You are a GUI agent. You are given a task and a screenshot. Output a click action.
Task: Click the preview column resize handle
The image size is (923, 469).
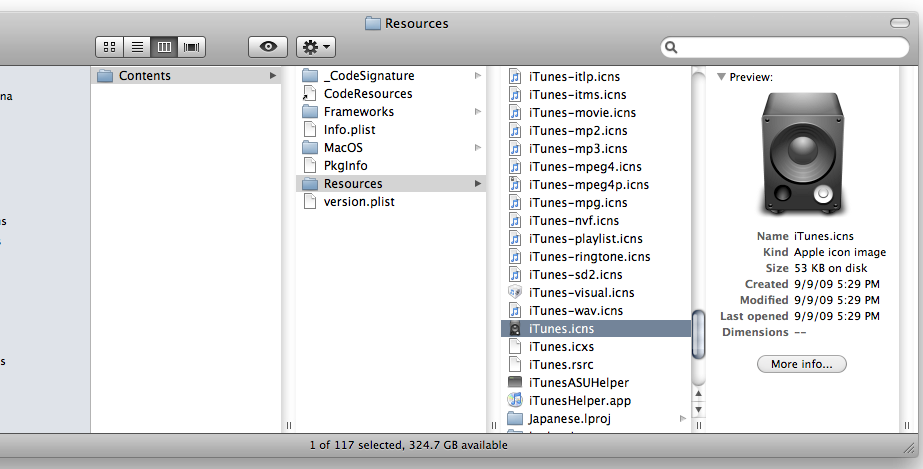click(907, 425)
